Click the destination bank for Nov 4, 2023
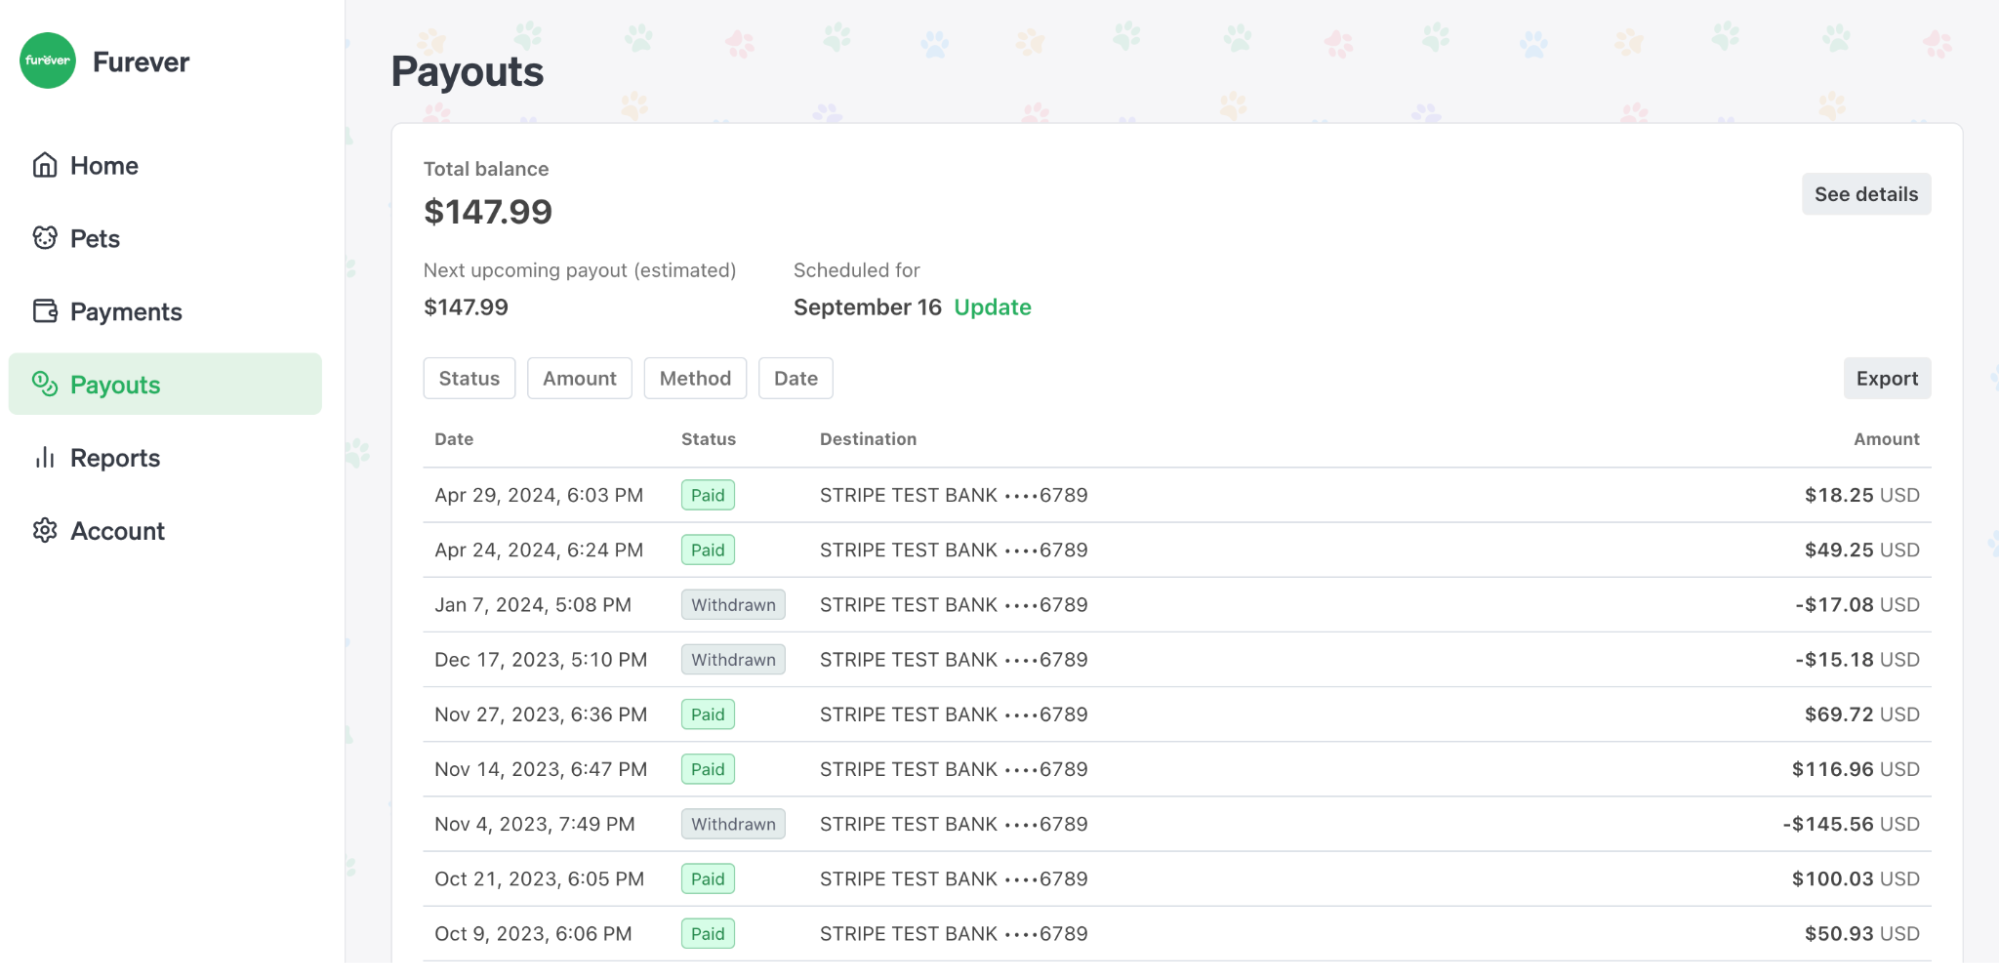The image size is (1999, 964). coord(953,824)
